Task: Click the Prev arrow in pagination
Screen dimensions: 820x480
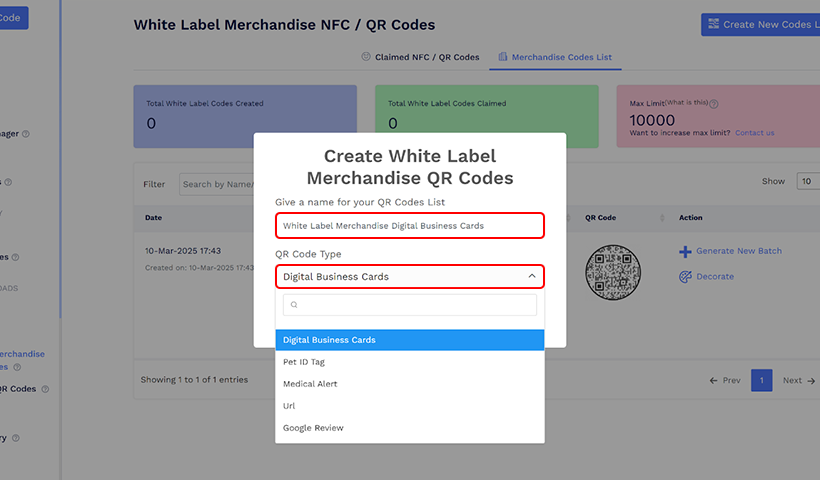Action: 713,381
